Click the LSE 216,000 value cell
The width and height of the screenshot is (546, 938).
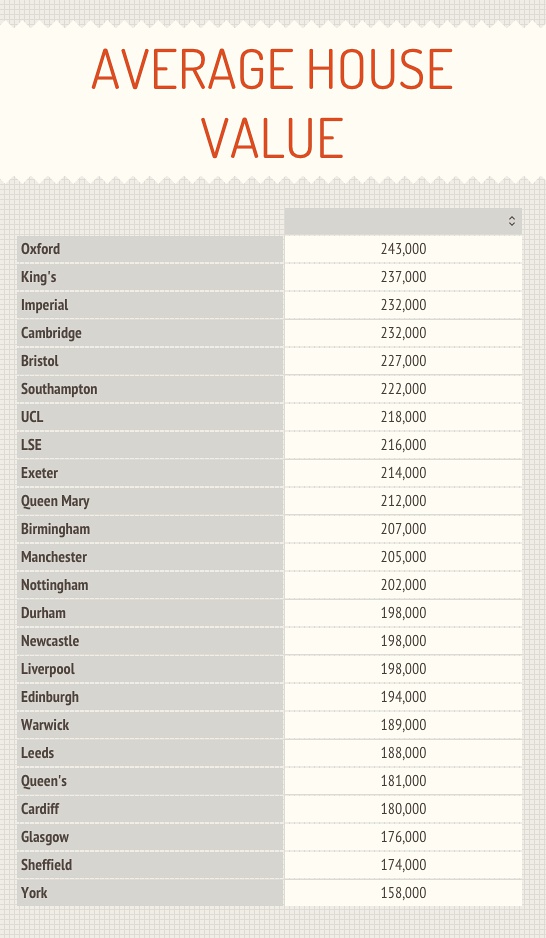pos(403,445)
